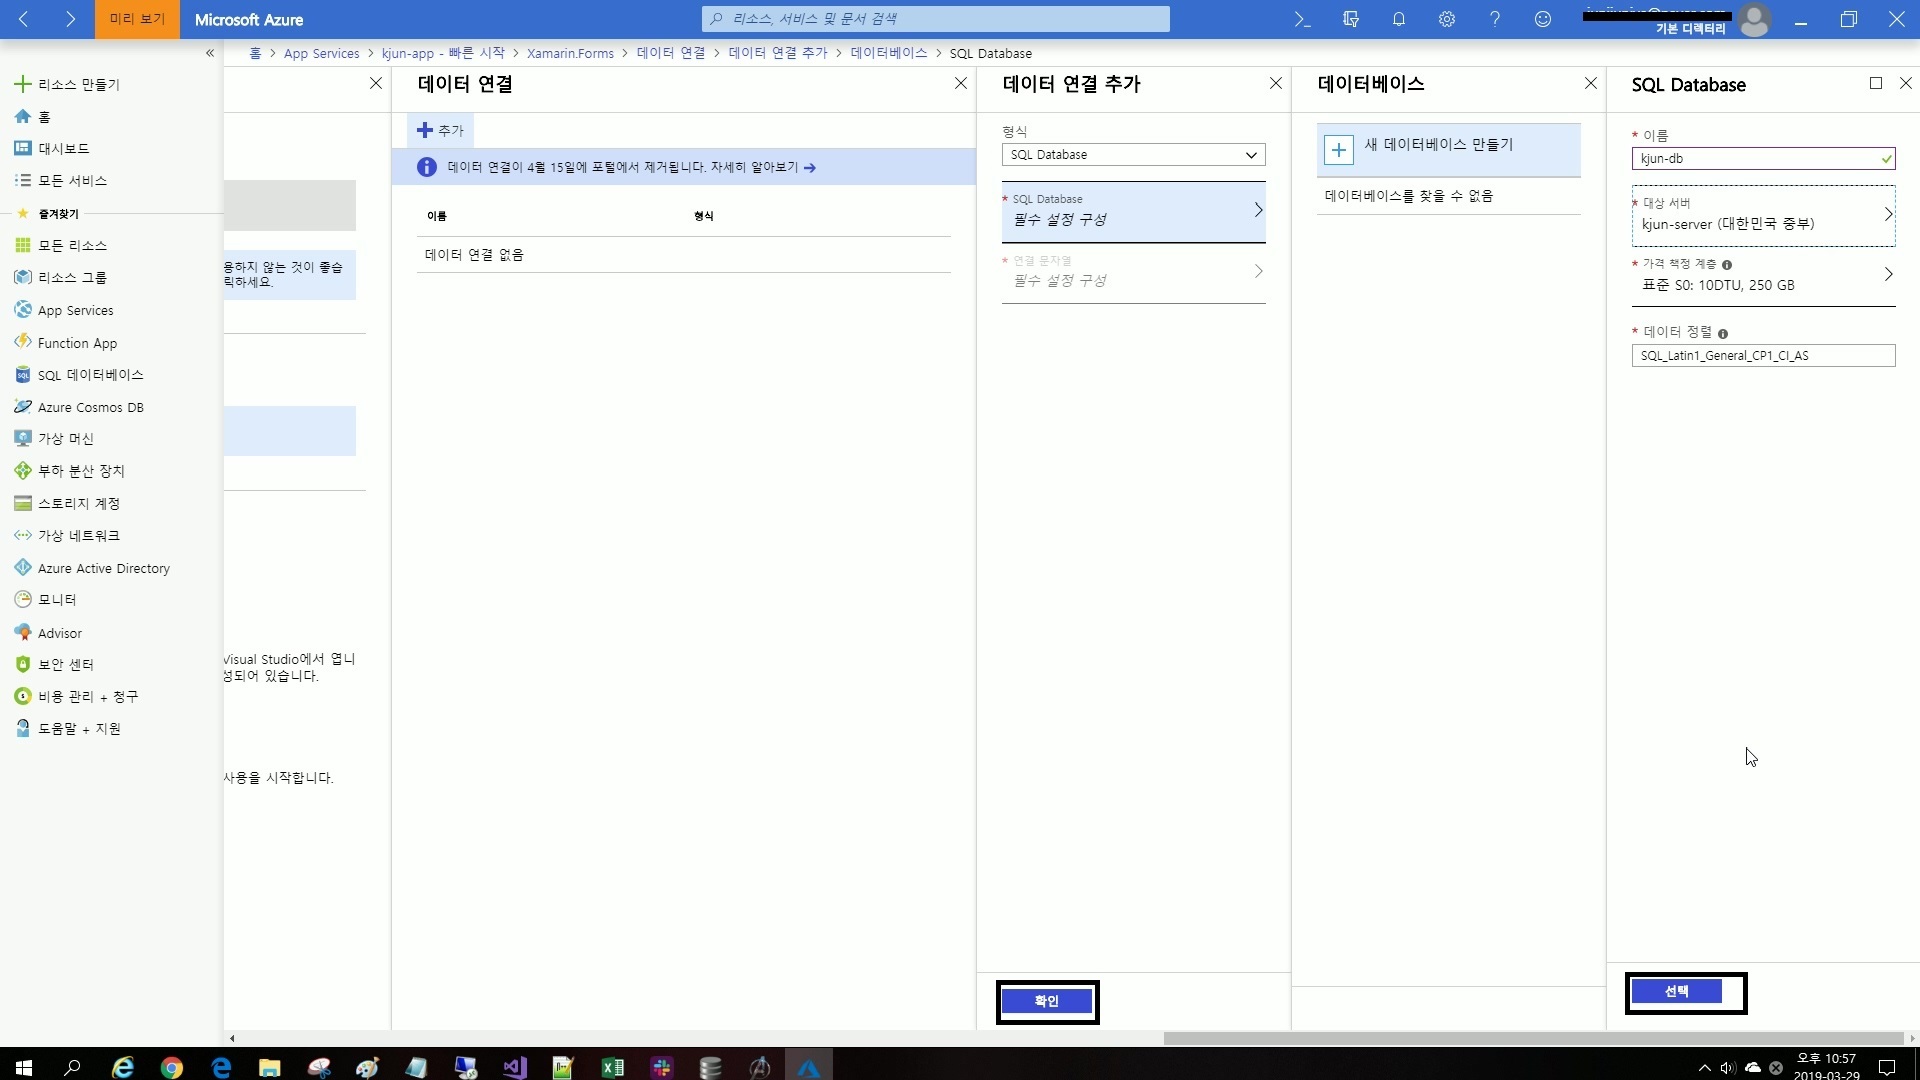This screenshot has width=1920, height=1080.
Task: Click the directory filter icon in top bar
Action: click(x=1351, y=19)
